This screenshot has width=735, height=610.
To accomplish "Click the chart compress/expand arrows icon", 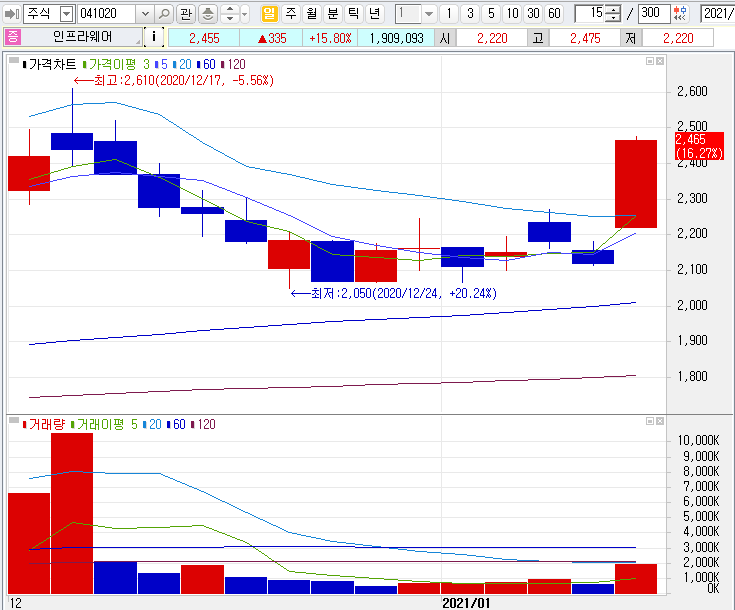I will pos(680,14).
